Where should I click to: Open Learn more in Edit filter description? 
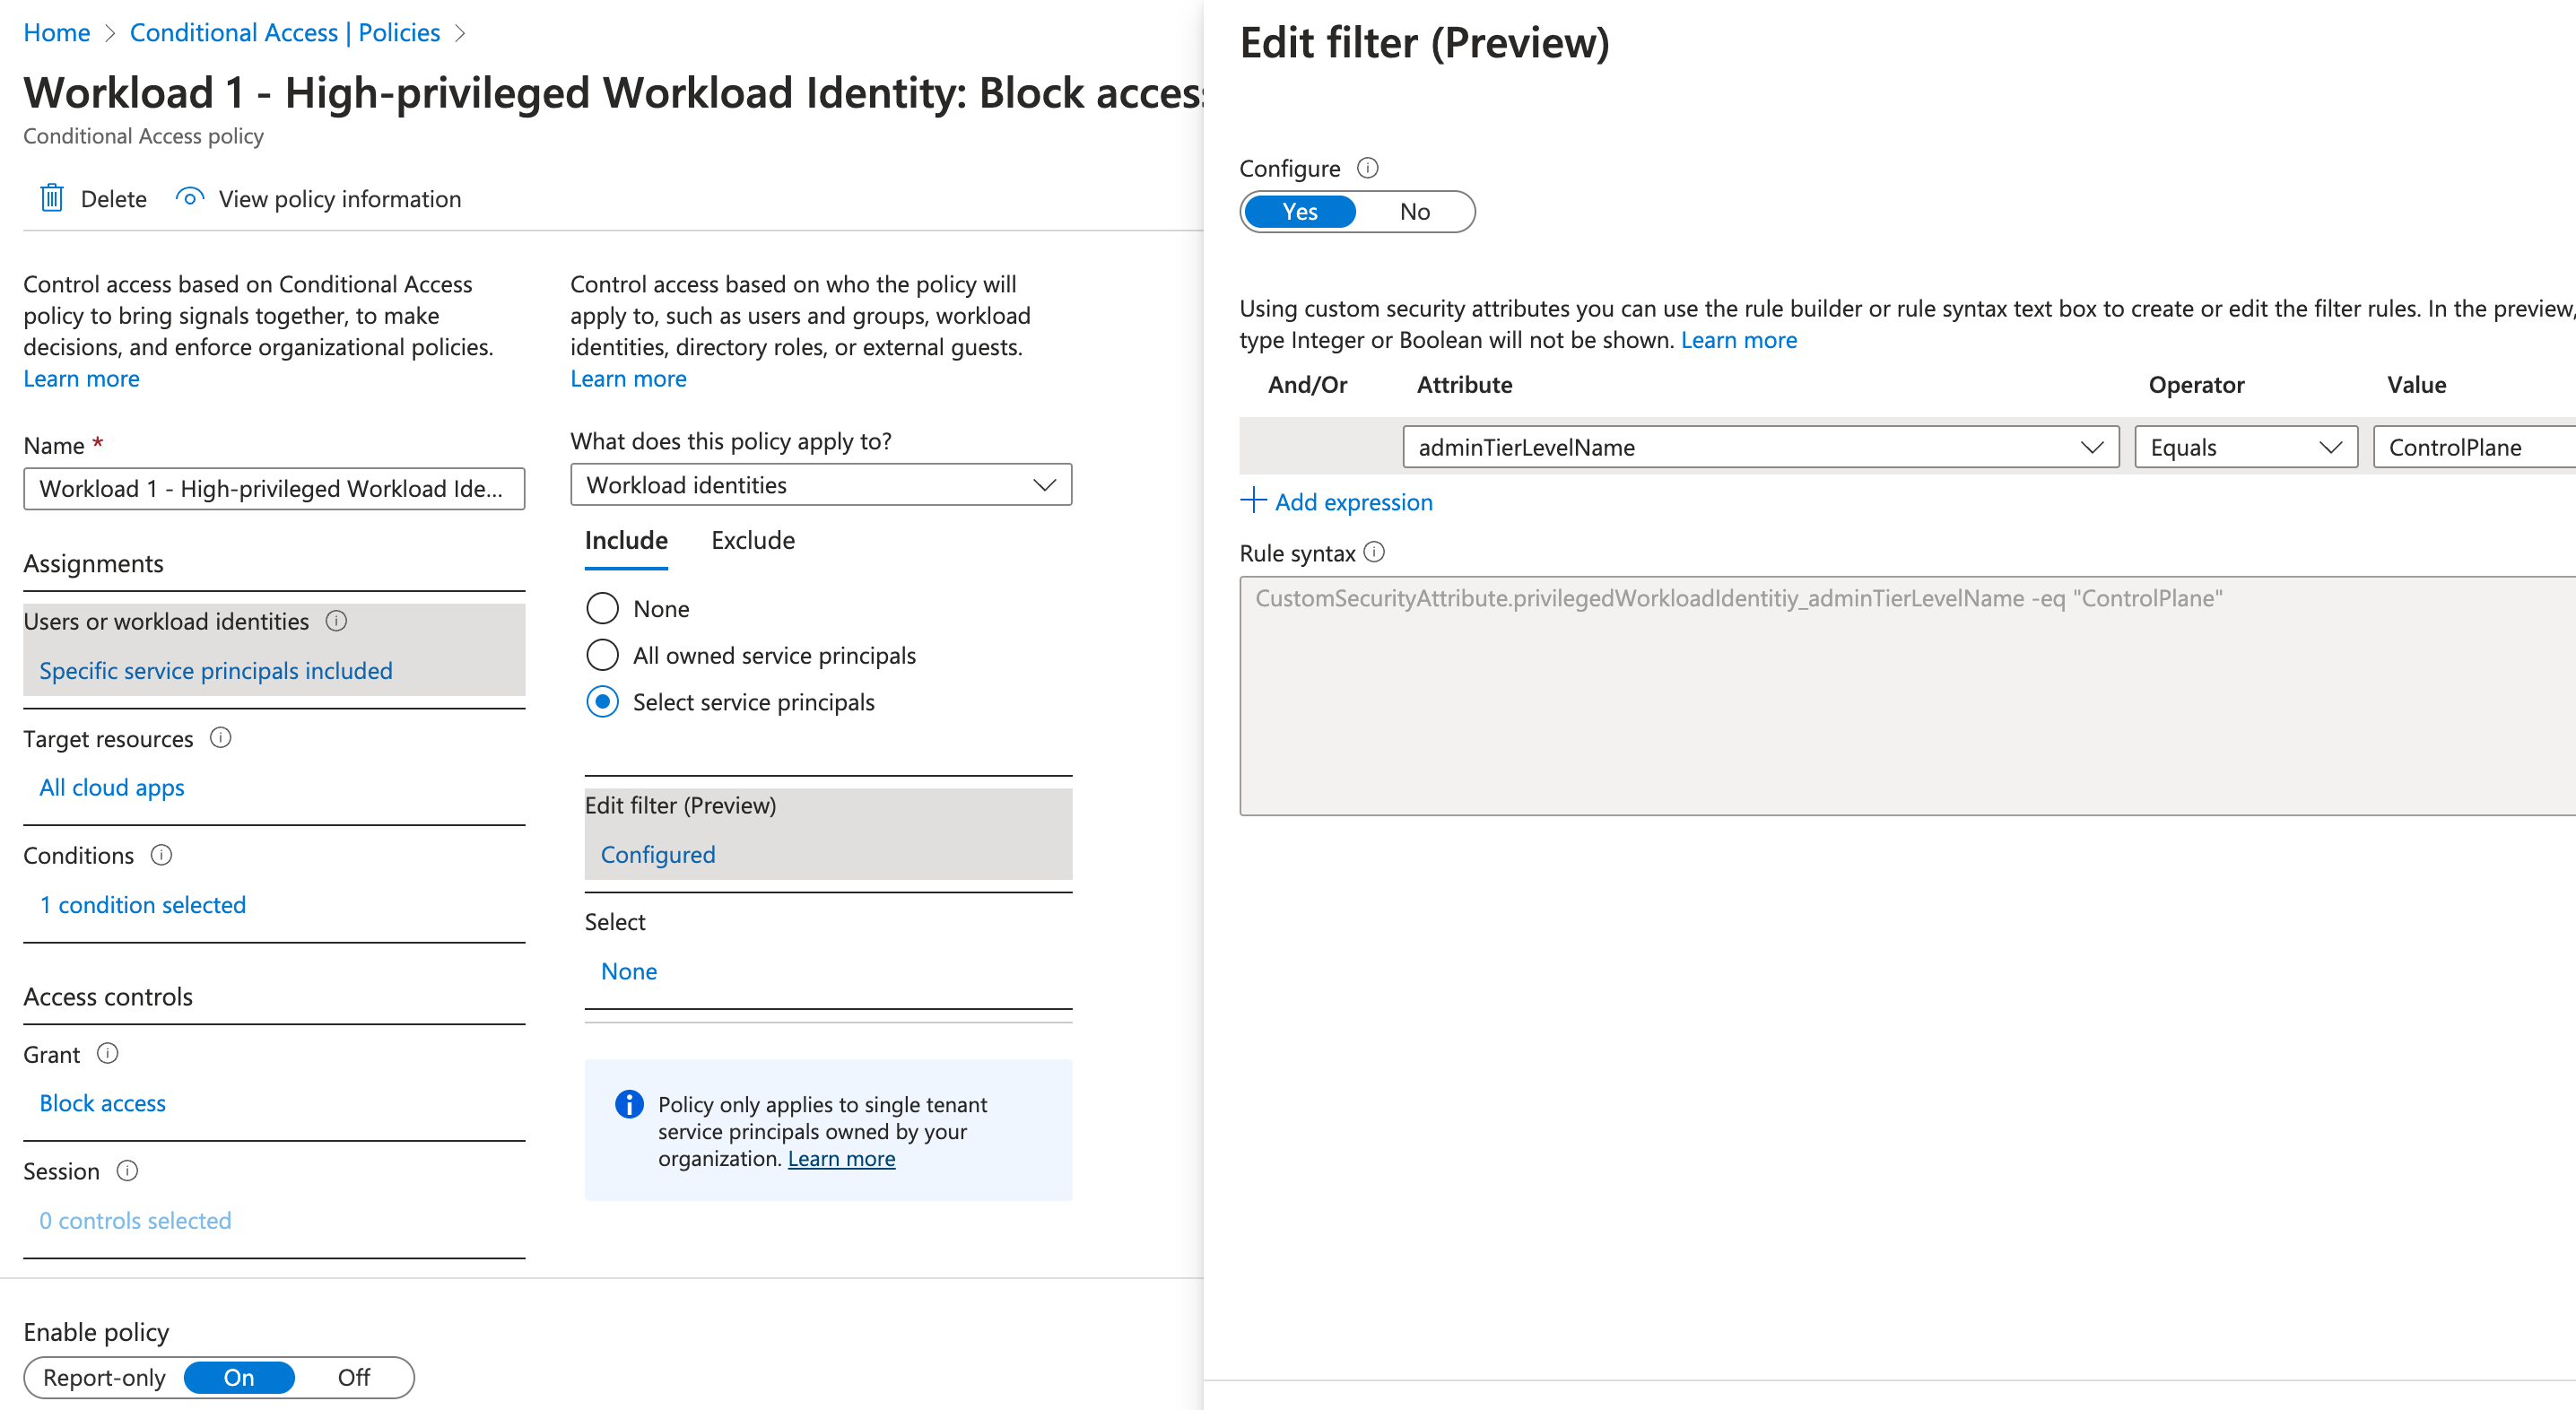1738,340
